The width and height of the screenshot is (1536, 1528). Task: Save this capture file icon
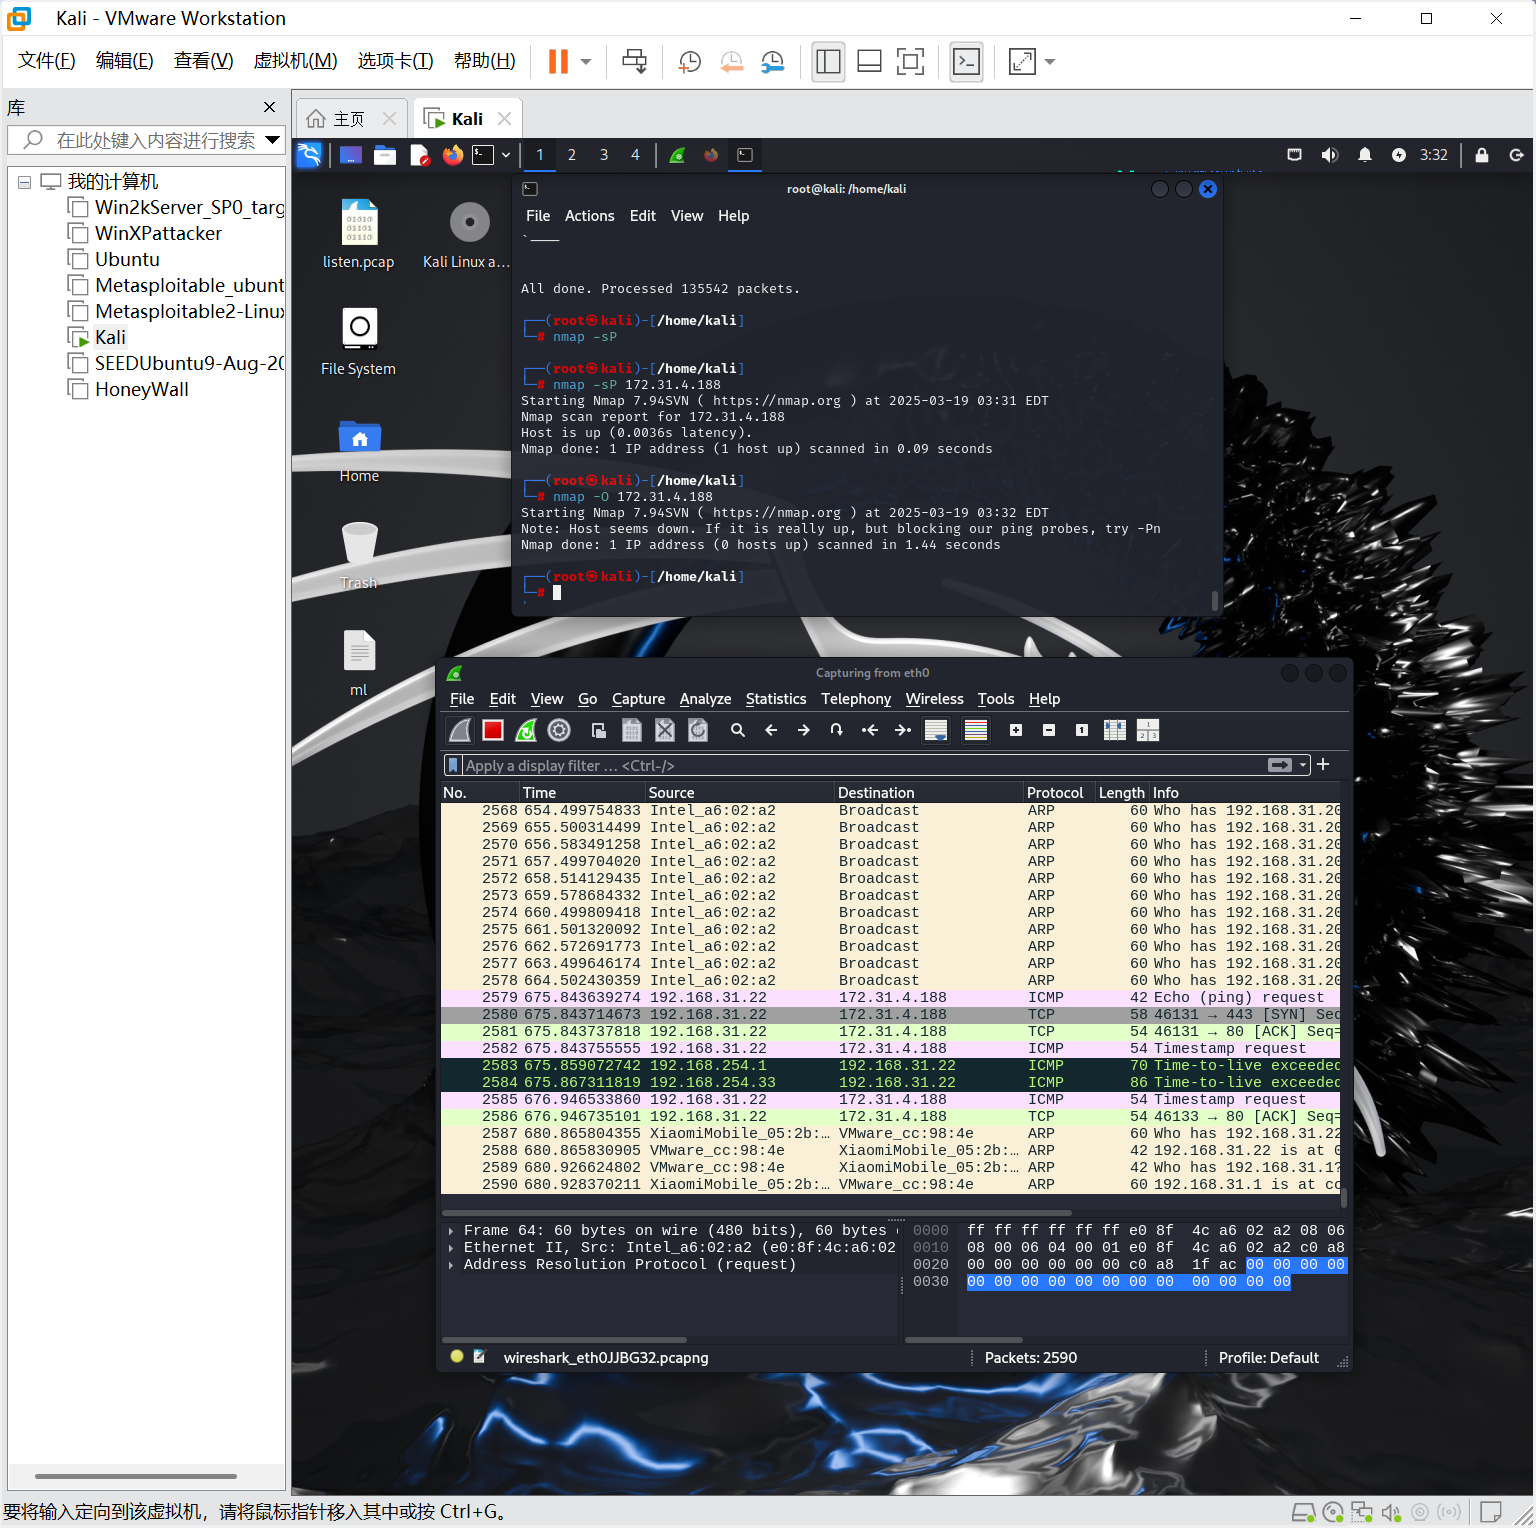pyautogui.click(x=632, y=730)
